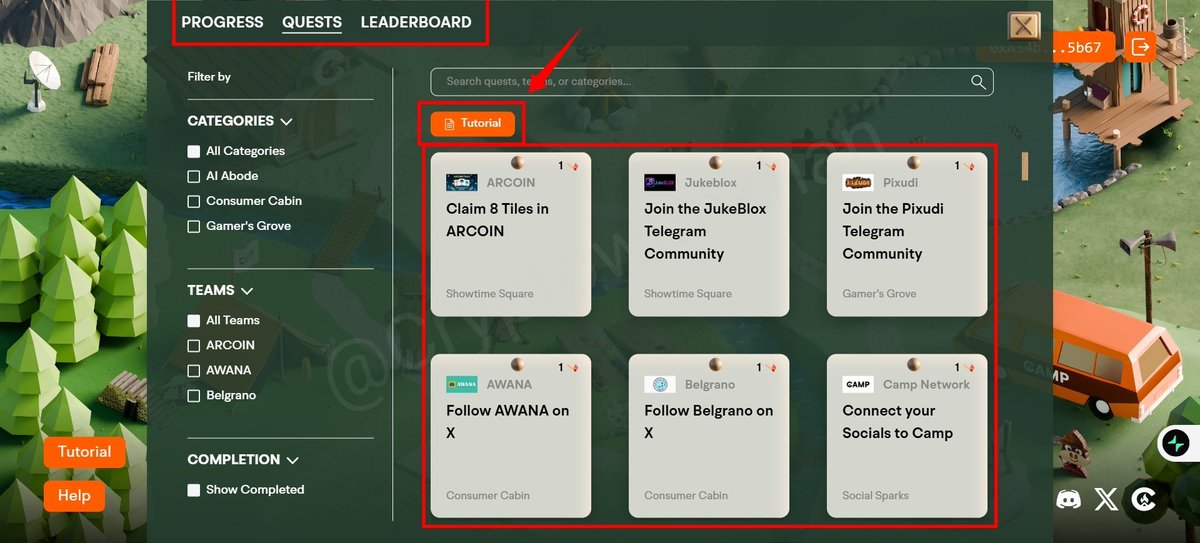
Task: Open the Discord link icon
Action: 1068,497
